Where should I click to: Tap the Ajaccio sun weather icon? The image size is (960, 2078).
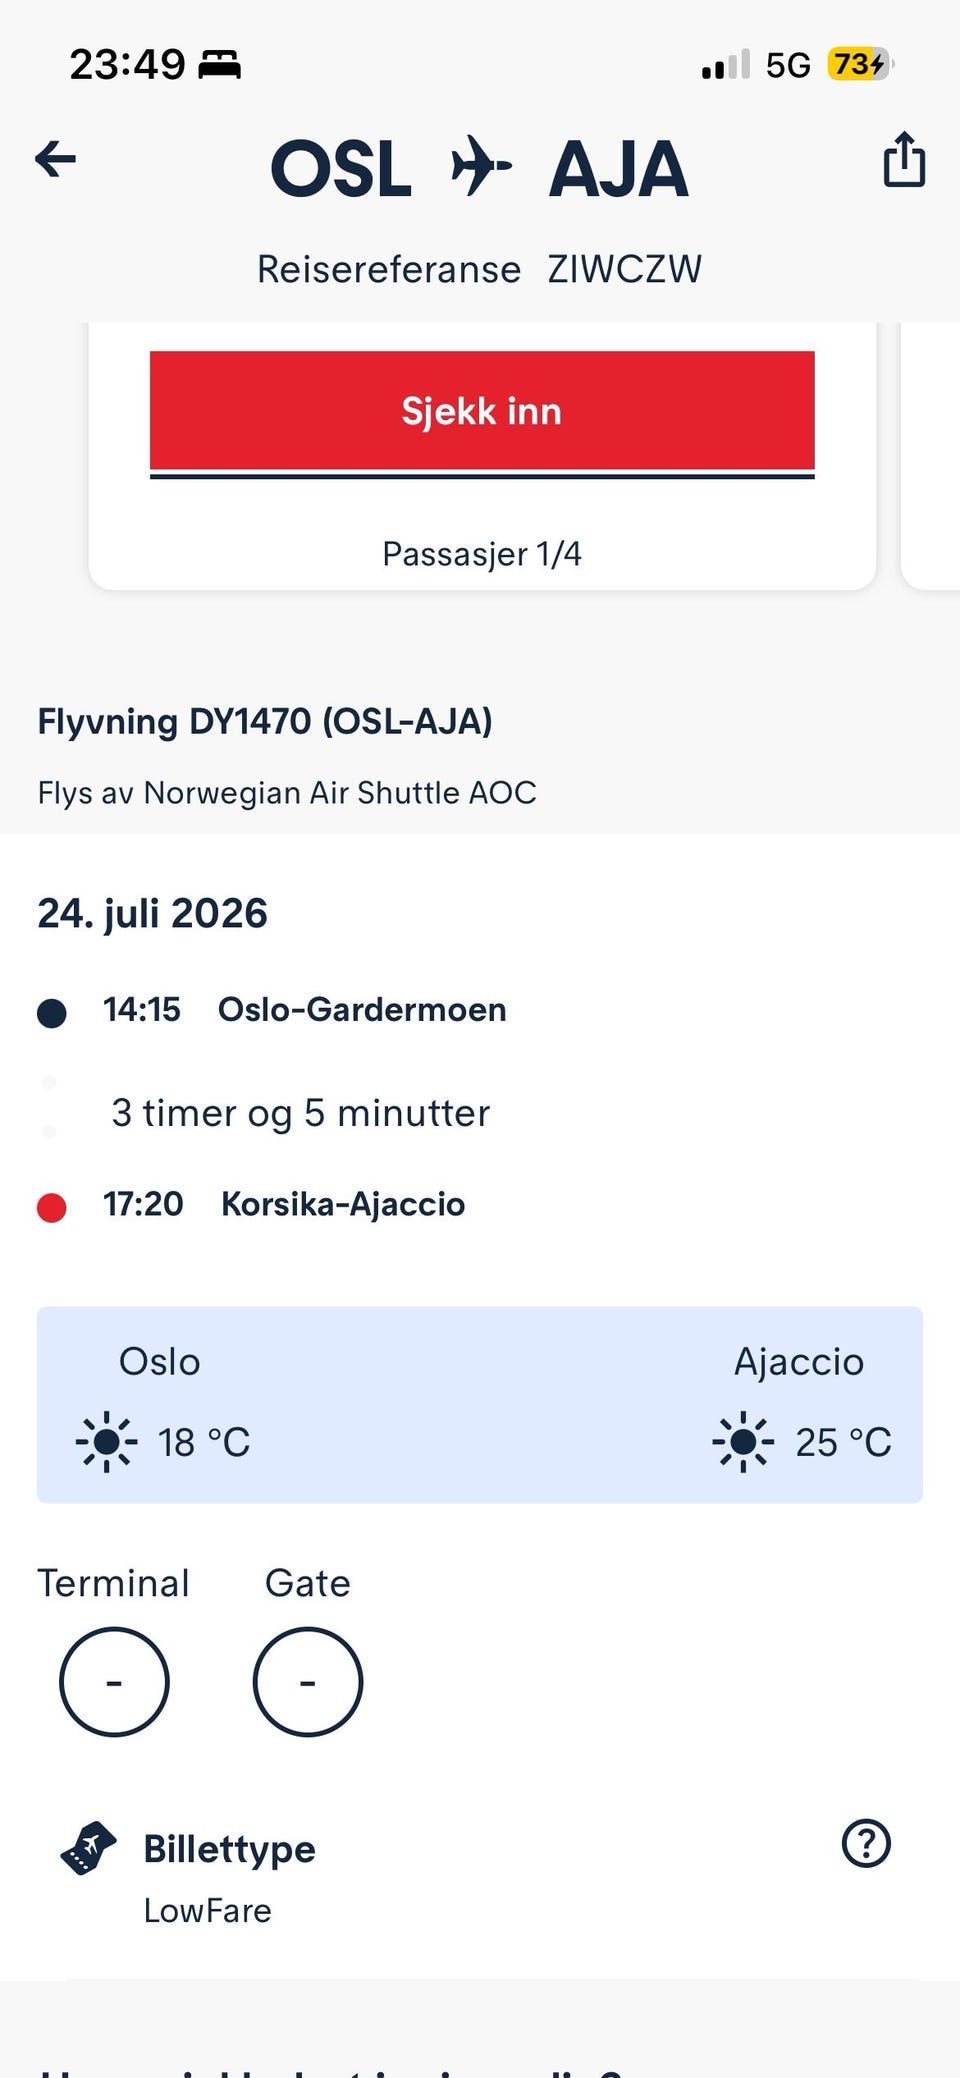743,1442
